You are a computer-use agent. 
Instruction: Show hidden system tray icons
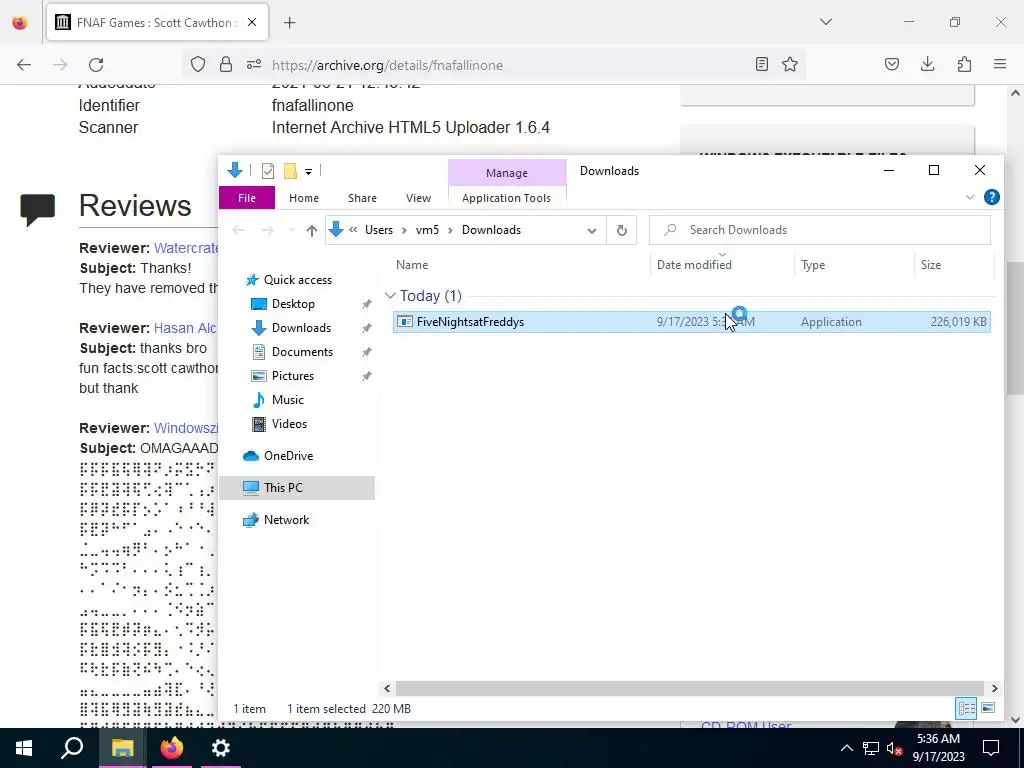(x=846, y=748)
